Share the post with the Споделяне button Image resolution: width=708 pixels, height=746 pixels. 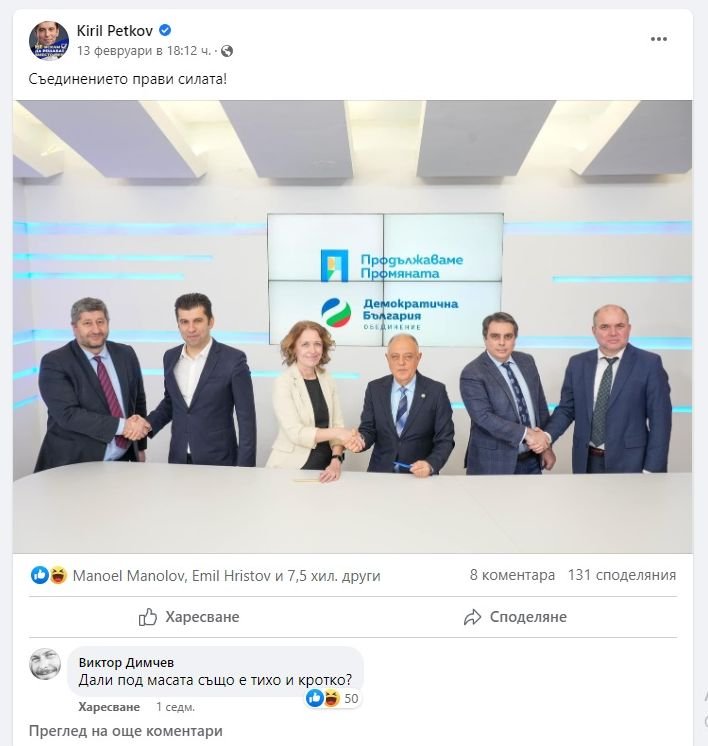click(x=515, y=617)
